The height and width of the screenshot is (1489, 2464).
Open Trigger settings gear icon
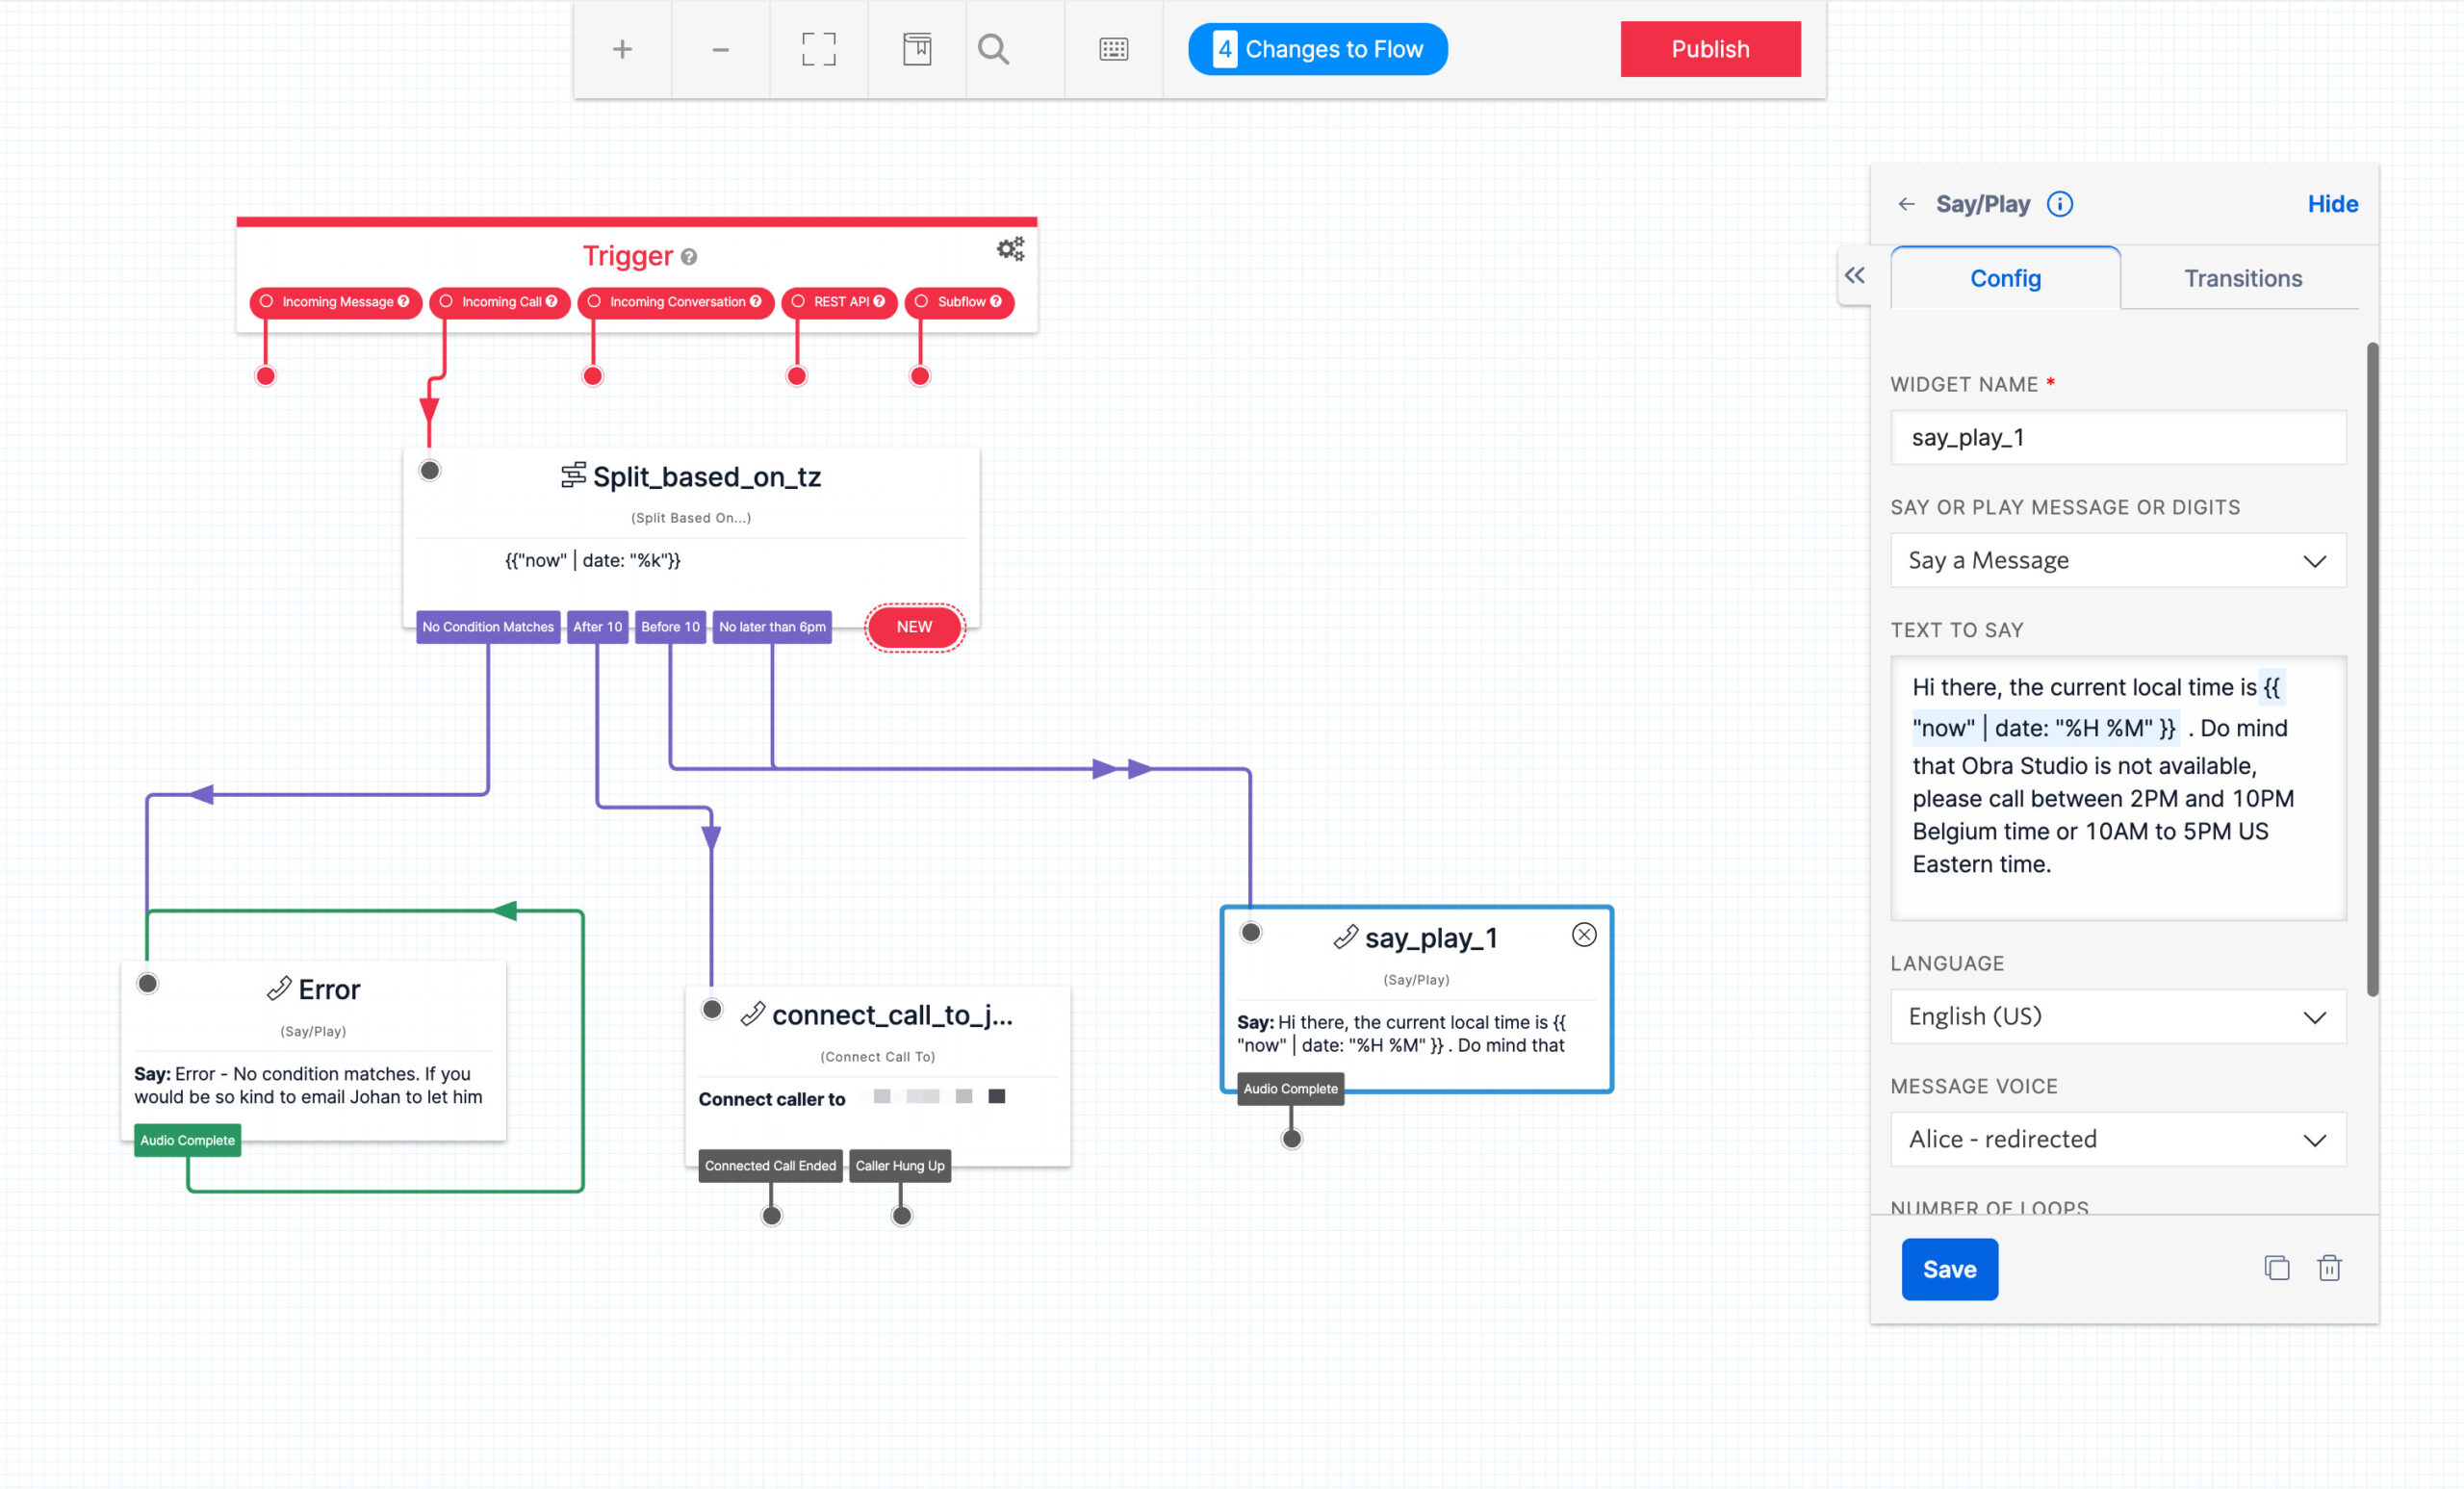[1010, 249]
